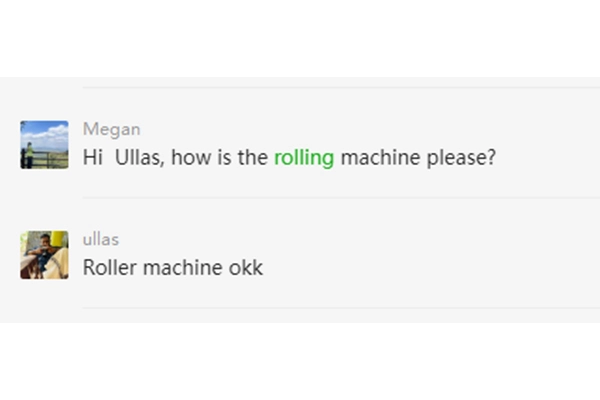This screenshot has width=600, height=400.
Task: Click the empty white area below the chat
Action: tap(300, 360)
